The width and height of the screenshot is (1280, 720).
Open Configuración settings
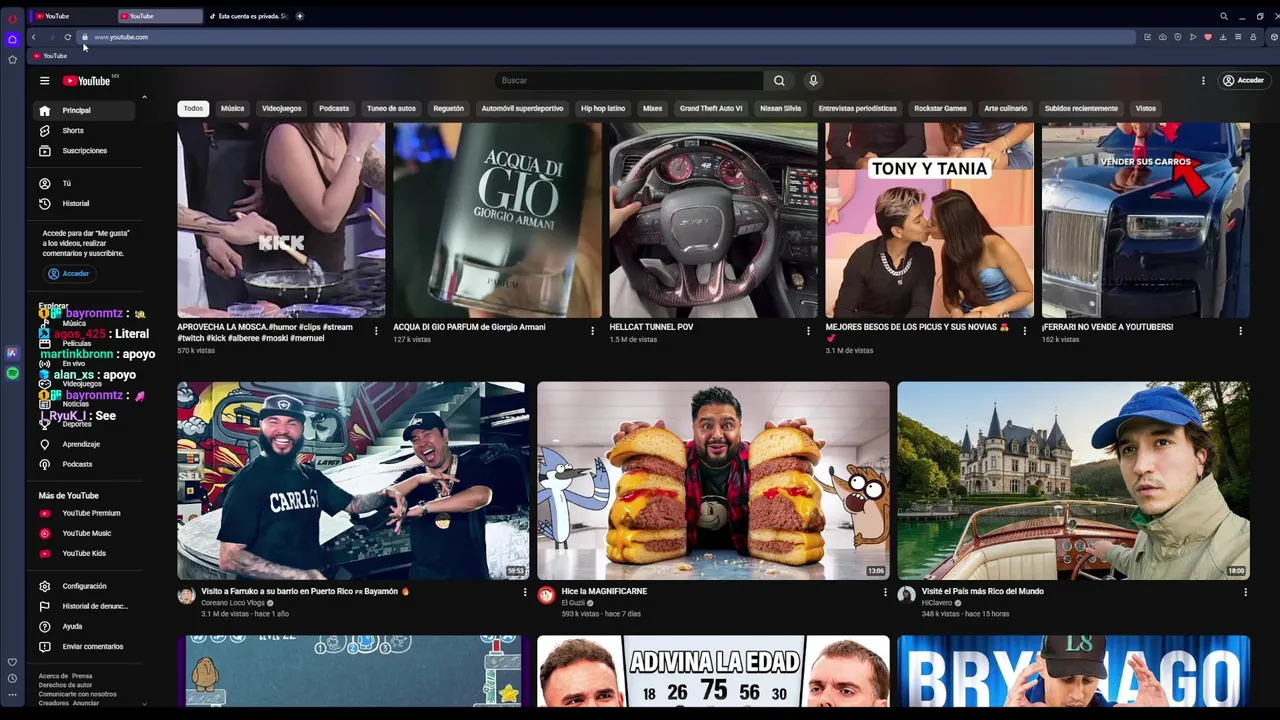coord(84,586)
